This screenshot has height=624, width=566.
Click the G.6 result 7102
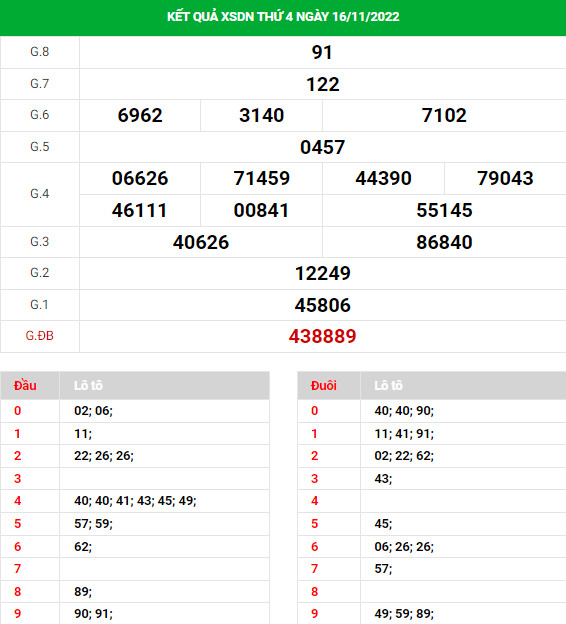click(444, 115)
